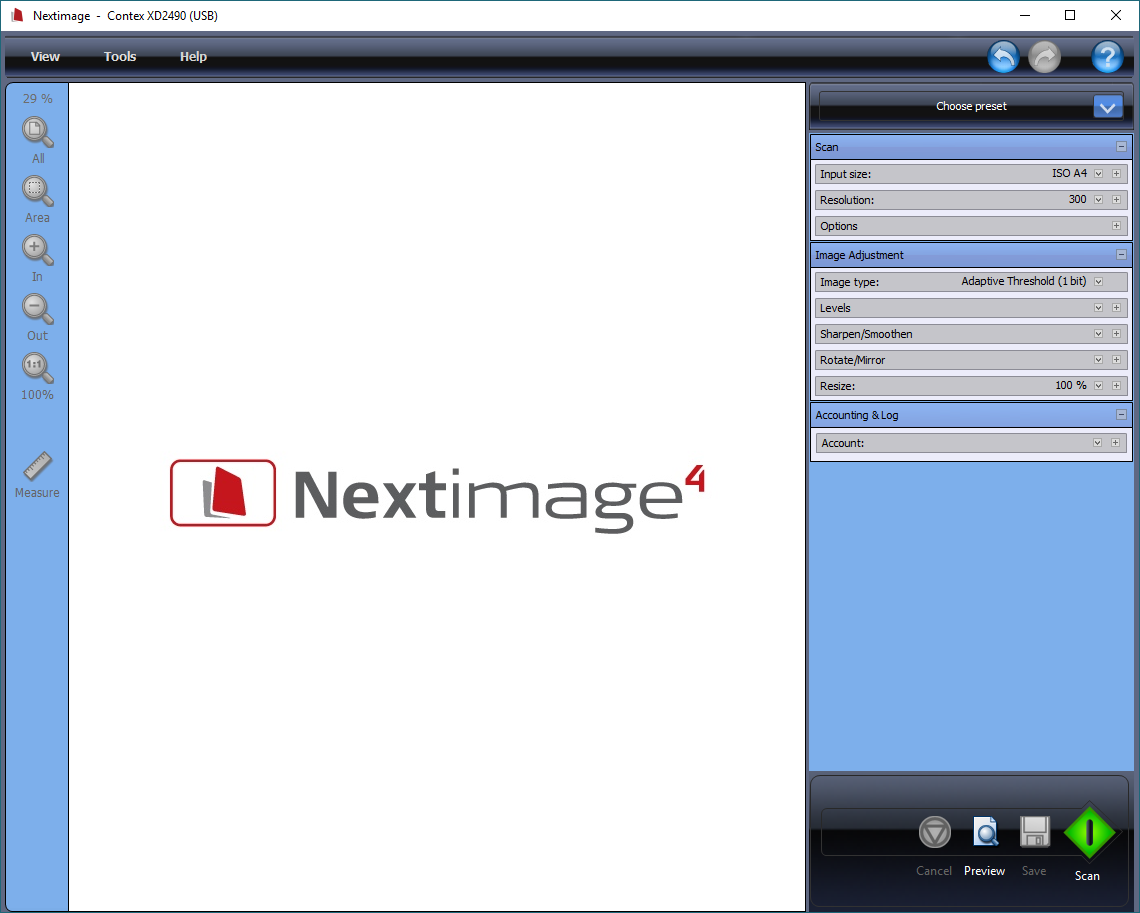The image size is (1140, 913).
Task: Open help with the question mark icon
Action: point(1107,57)
